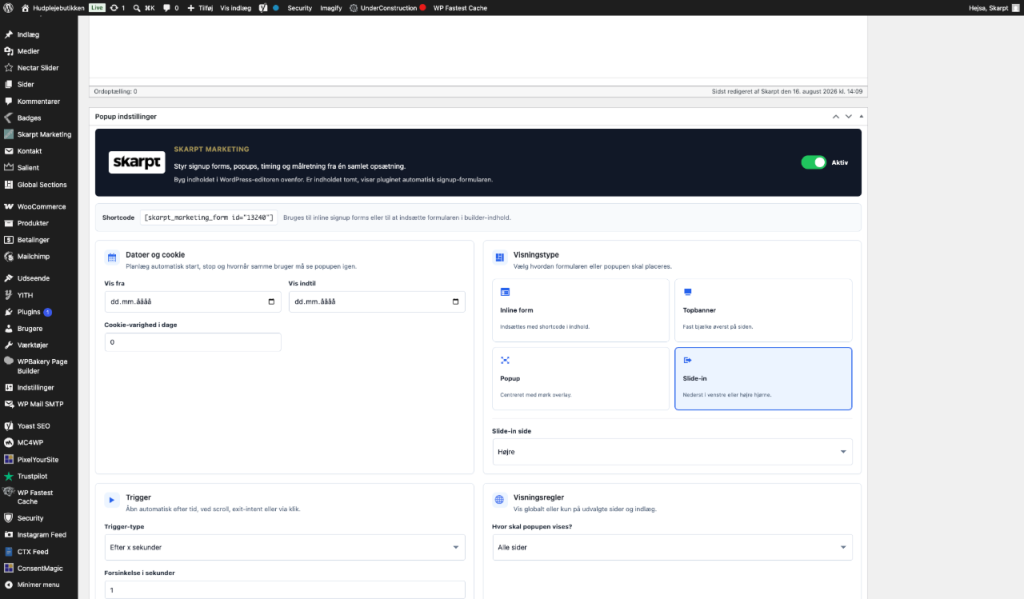The height and width of the screenshot is (599, 1024).
Task: Click Vis indlæg in admin bar
Action: click(235, 8)
